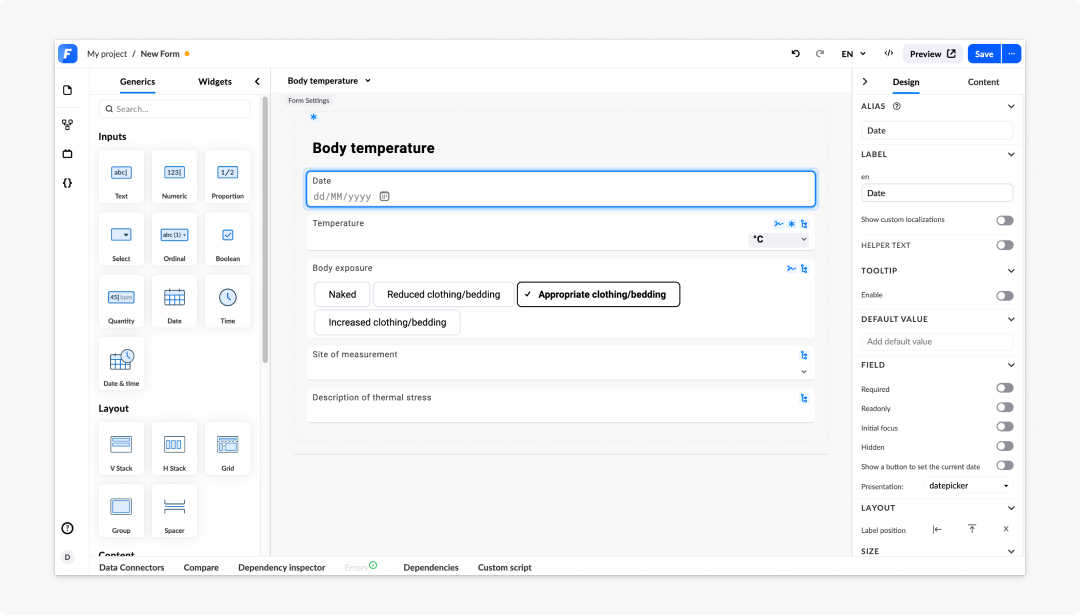
Task: Open the Dependency inspector tab
Action: coord(281,567)
